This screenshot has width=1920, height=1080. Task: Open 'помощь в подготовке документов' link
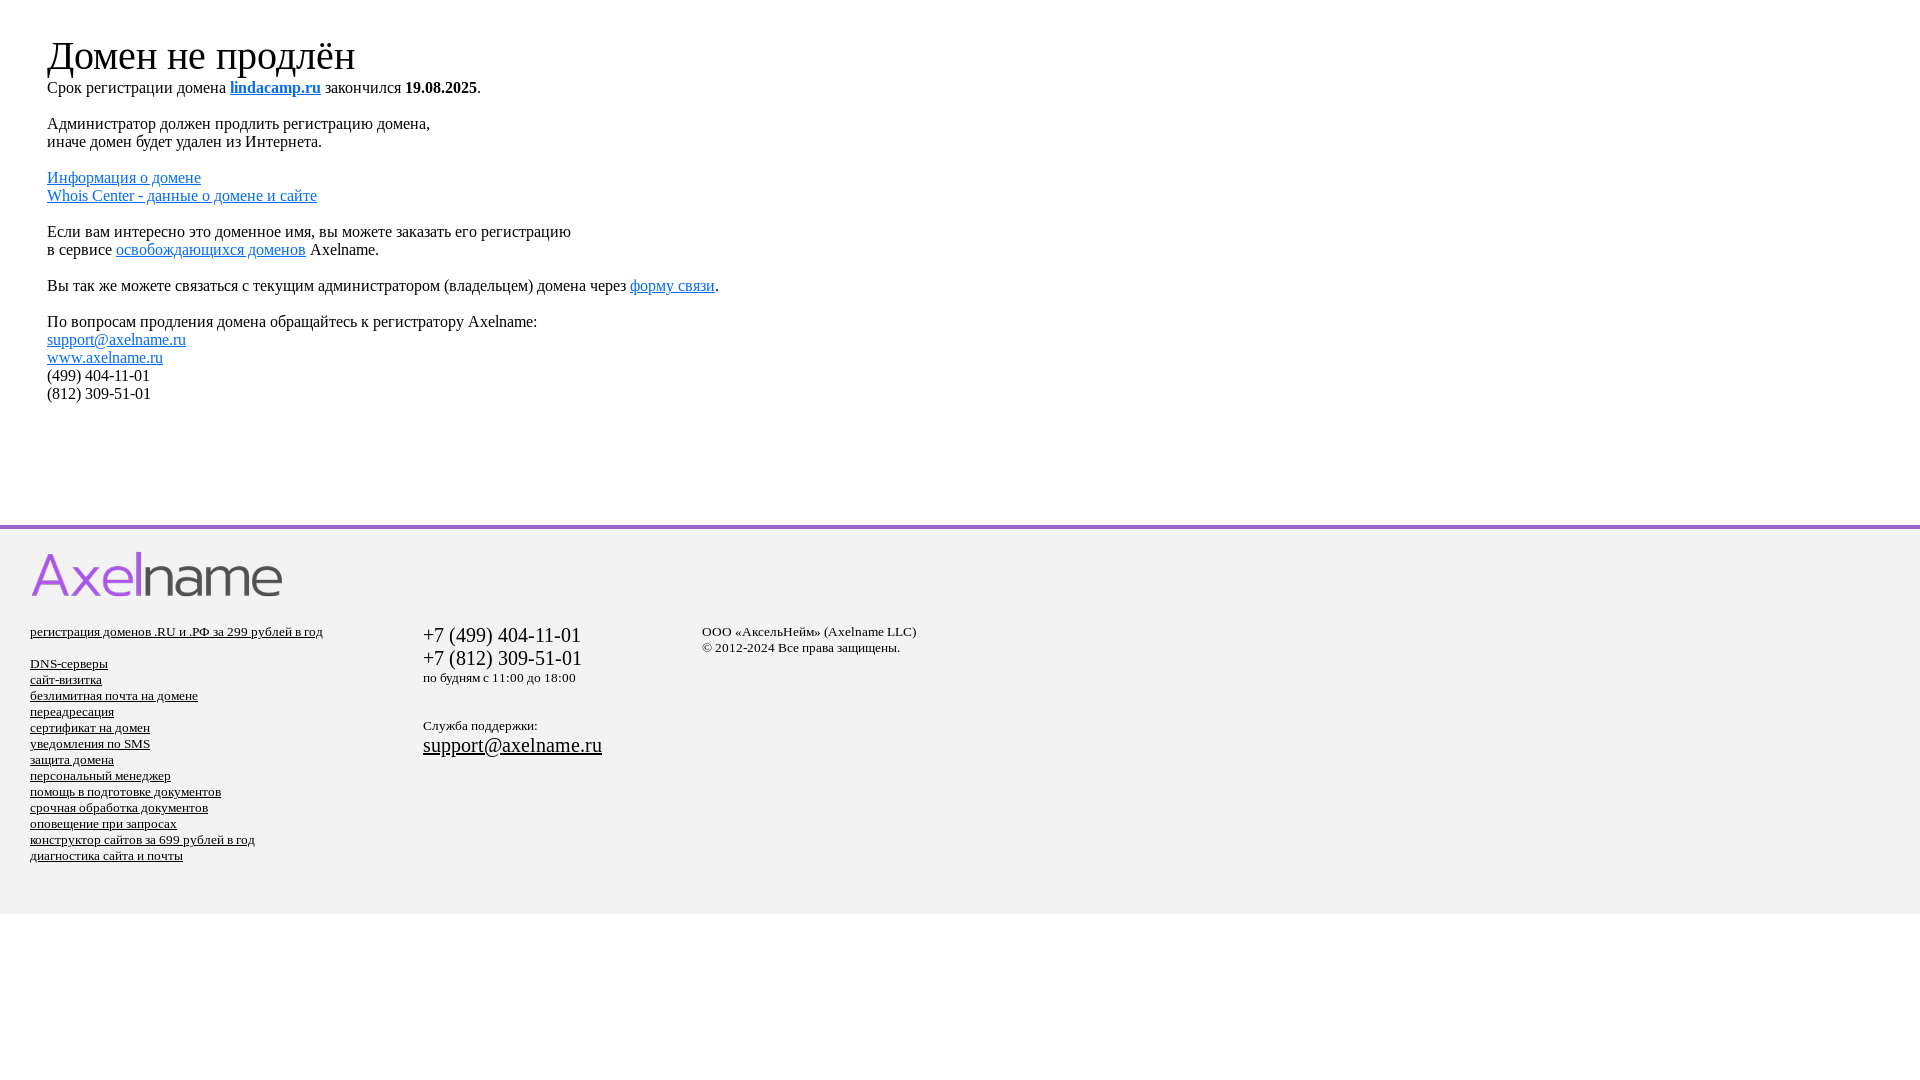click(125, 792)
